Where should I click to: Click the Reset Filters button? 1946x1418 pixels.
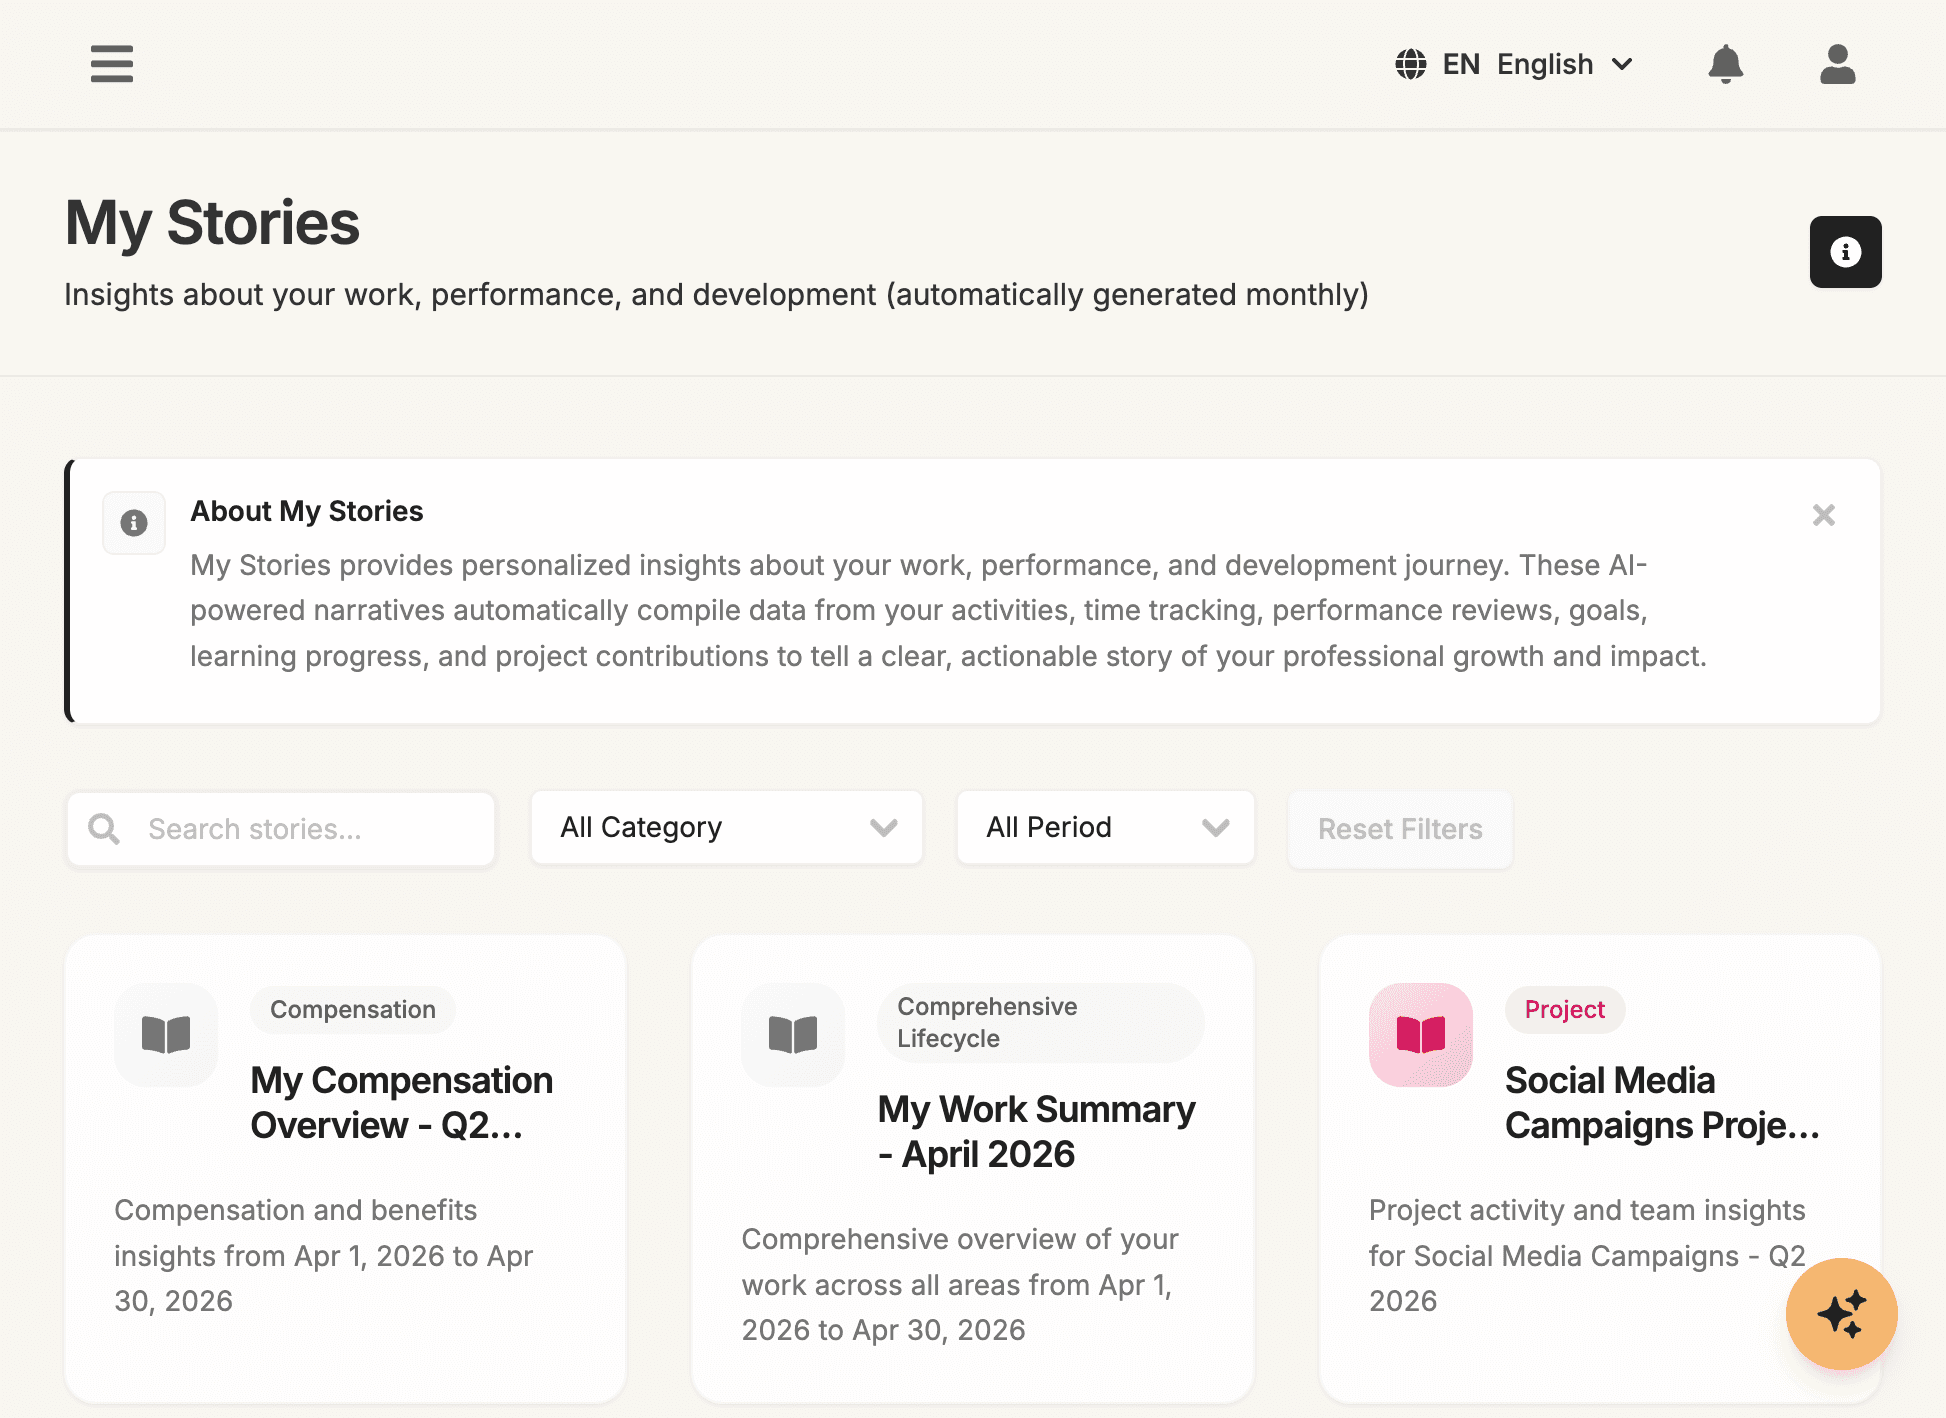pos(1399,829)
